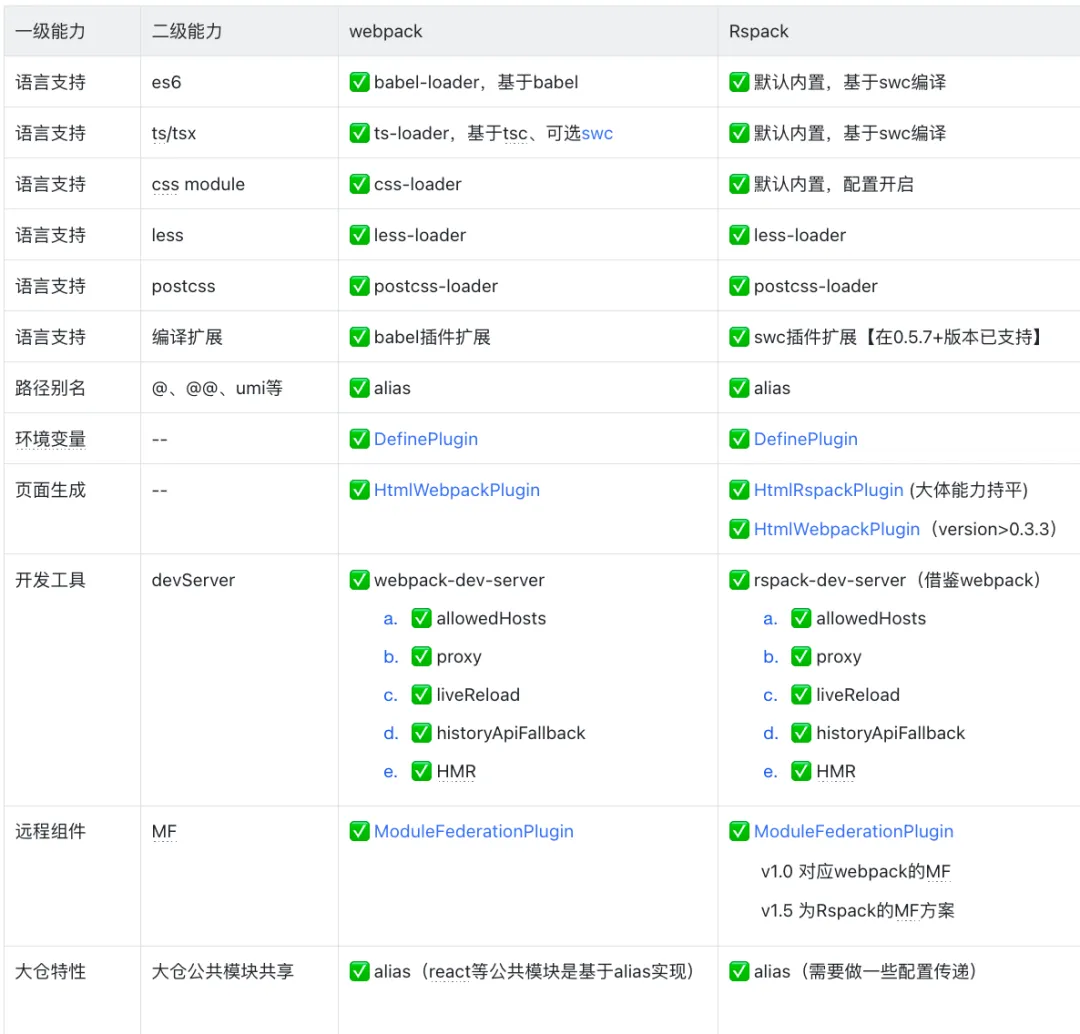Open DefinePlugin link in webpack column
Screen dimensions: 1080x1034
(x=426, y=439)
